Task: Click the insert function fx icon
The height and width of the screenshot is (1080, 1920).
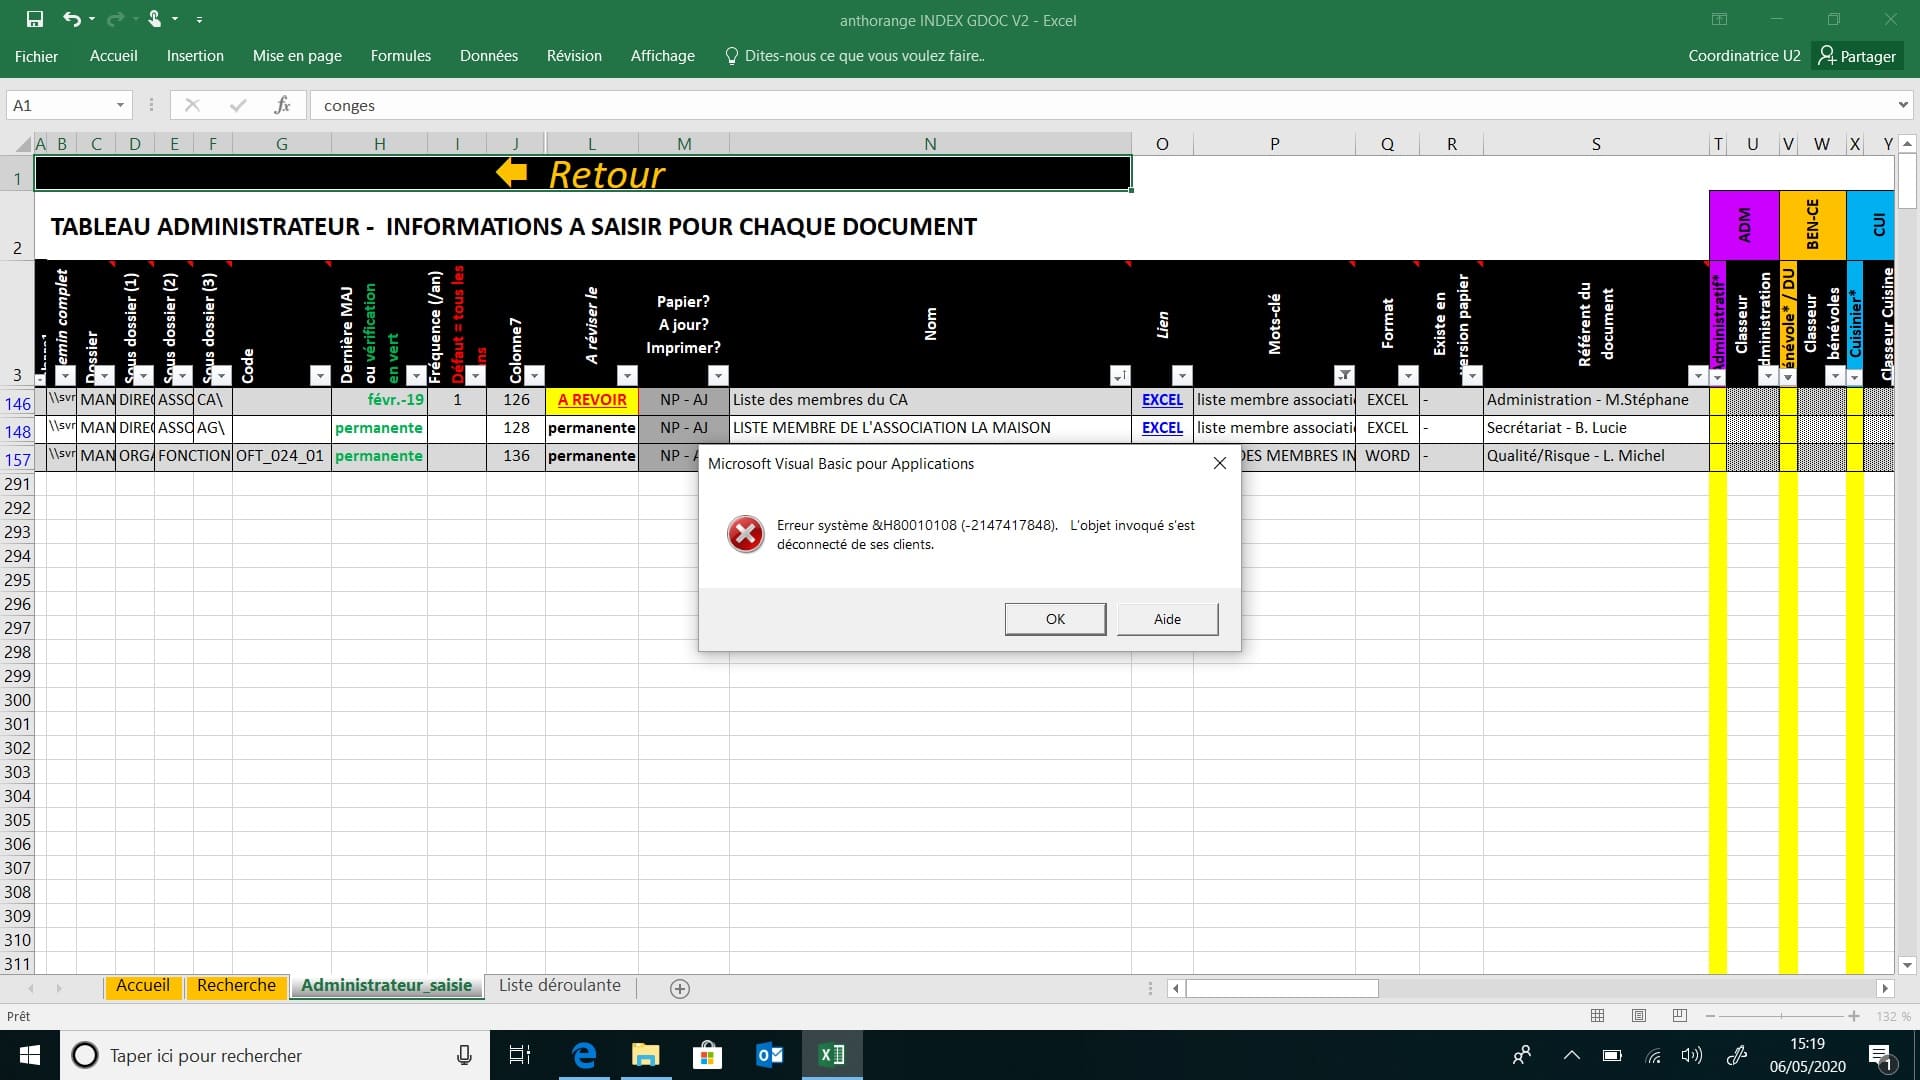Action: click(x=282, y=105)
